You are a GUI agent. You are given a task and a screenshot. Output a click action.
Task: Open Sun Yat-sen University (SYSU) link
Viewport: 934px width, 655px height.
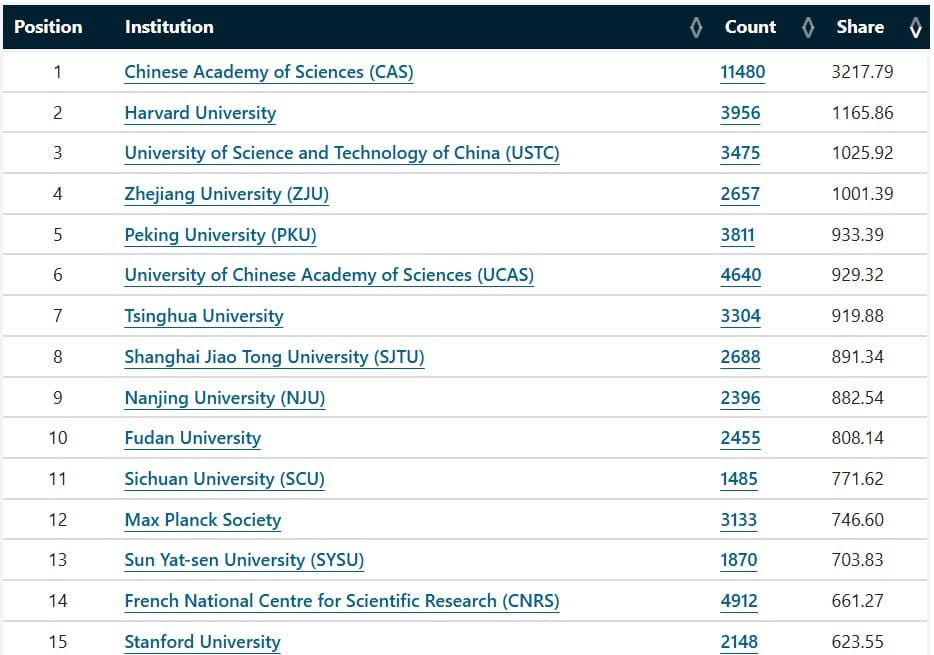244,560
